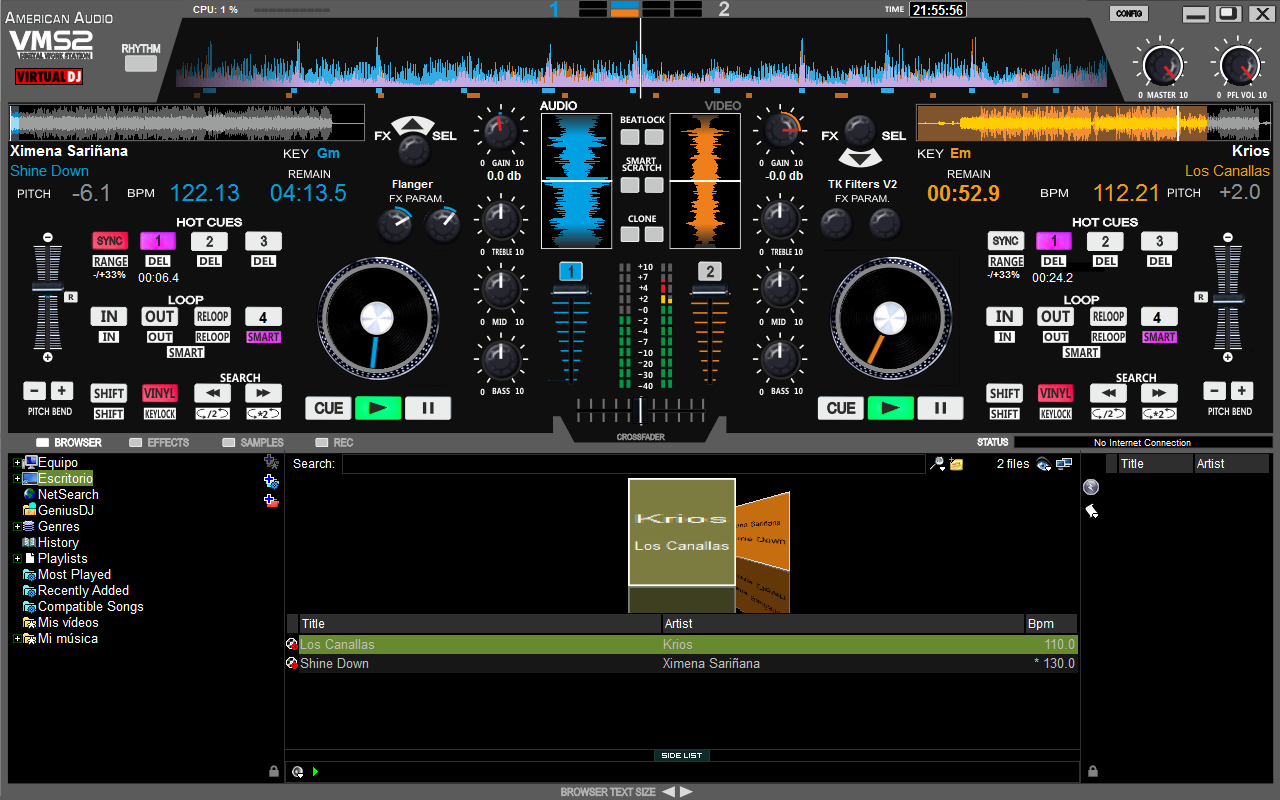Click left deck loop halve button

point(213,413)
